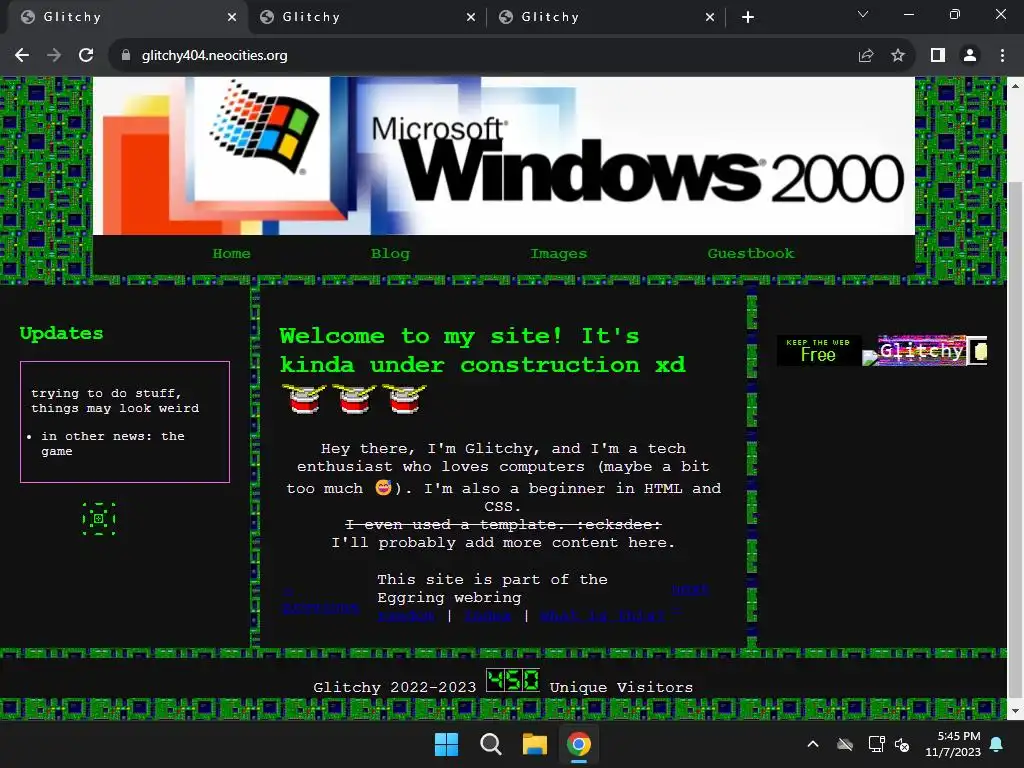This screenshot has height=768, width=1024.
Task: Switch to the third Glitchy tab
Action: 607,17
